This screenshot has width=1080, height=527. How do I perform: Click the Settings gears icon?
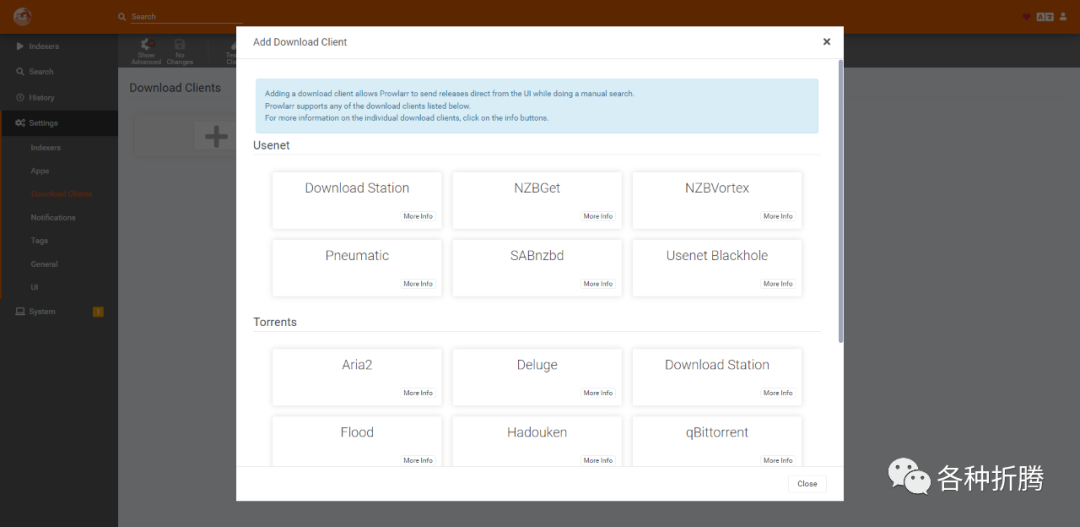(20, 123)
